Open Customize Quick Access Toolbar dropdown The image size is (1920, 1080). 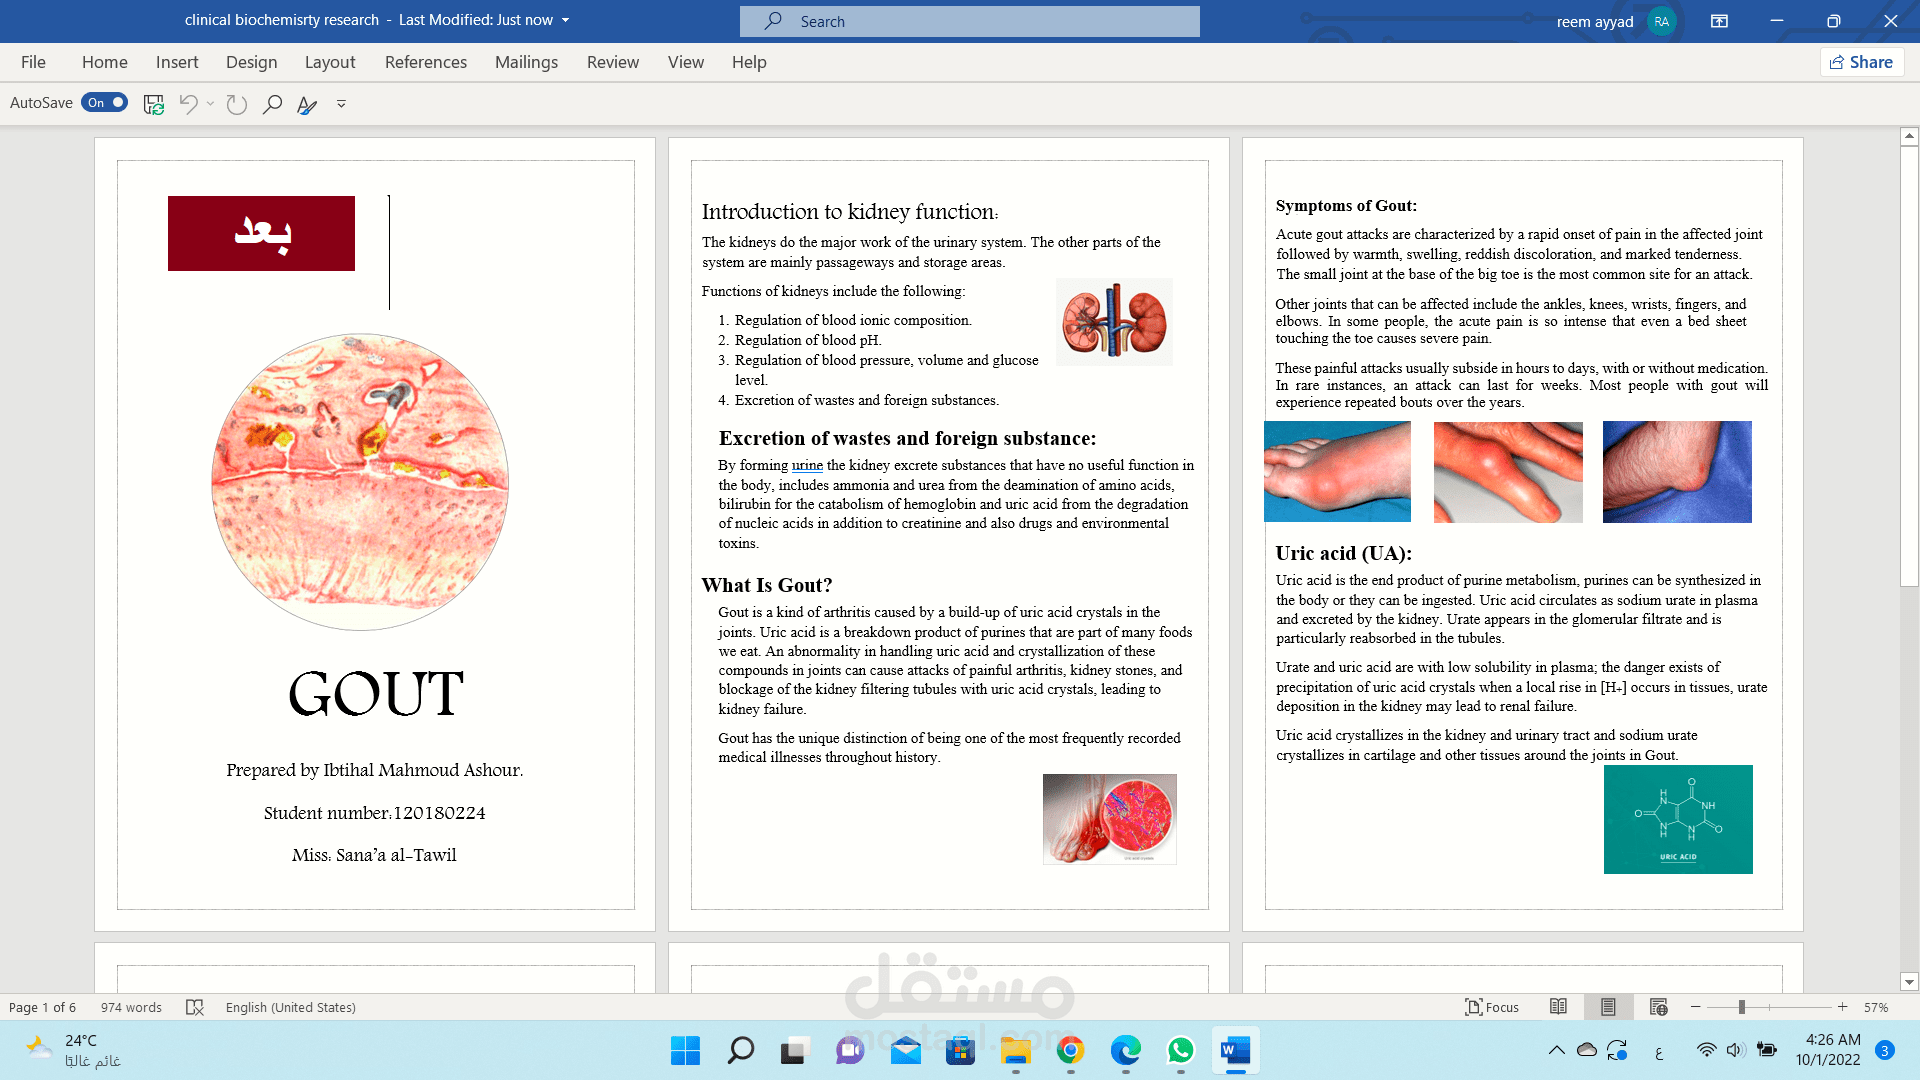[x=341, y=104]
